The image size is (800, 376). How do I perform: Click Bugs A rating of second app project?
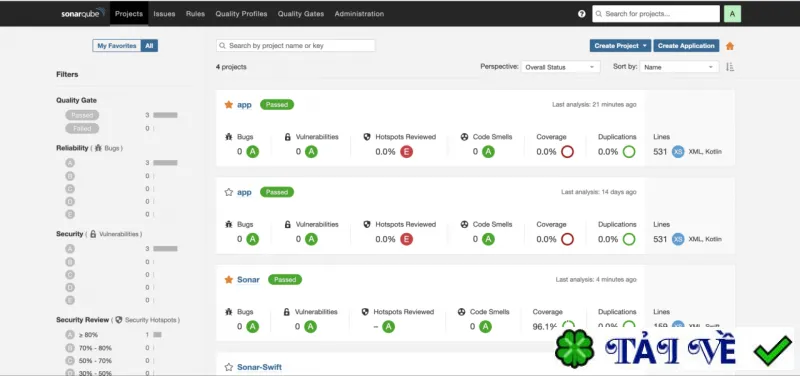click(x=253, y=239)
